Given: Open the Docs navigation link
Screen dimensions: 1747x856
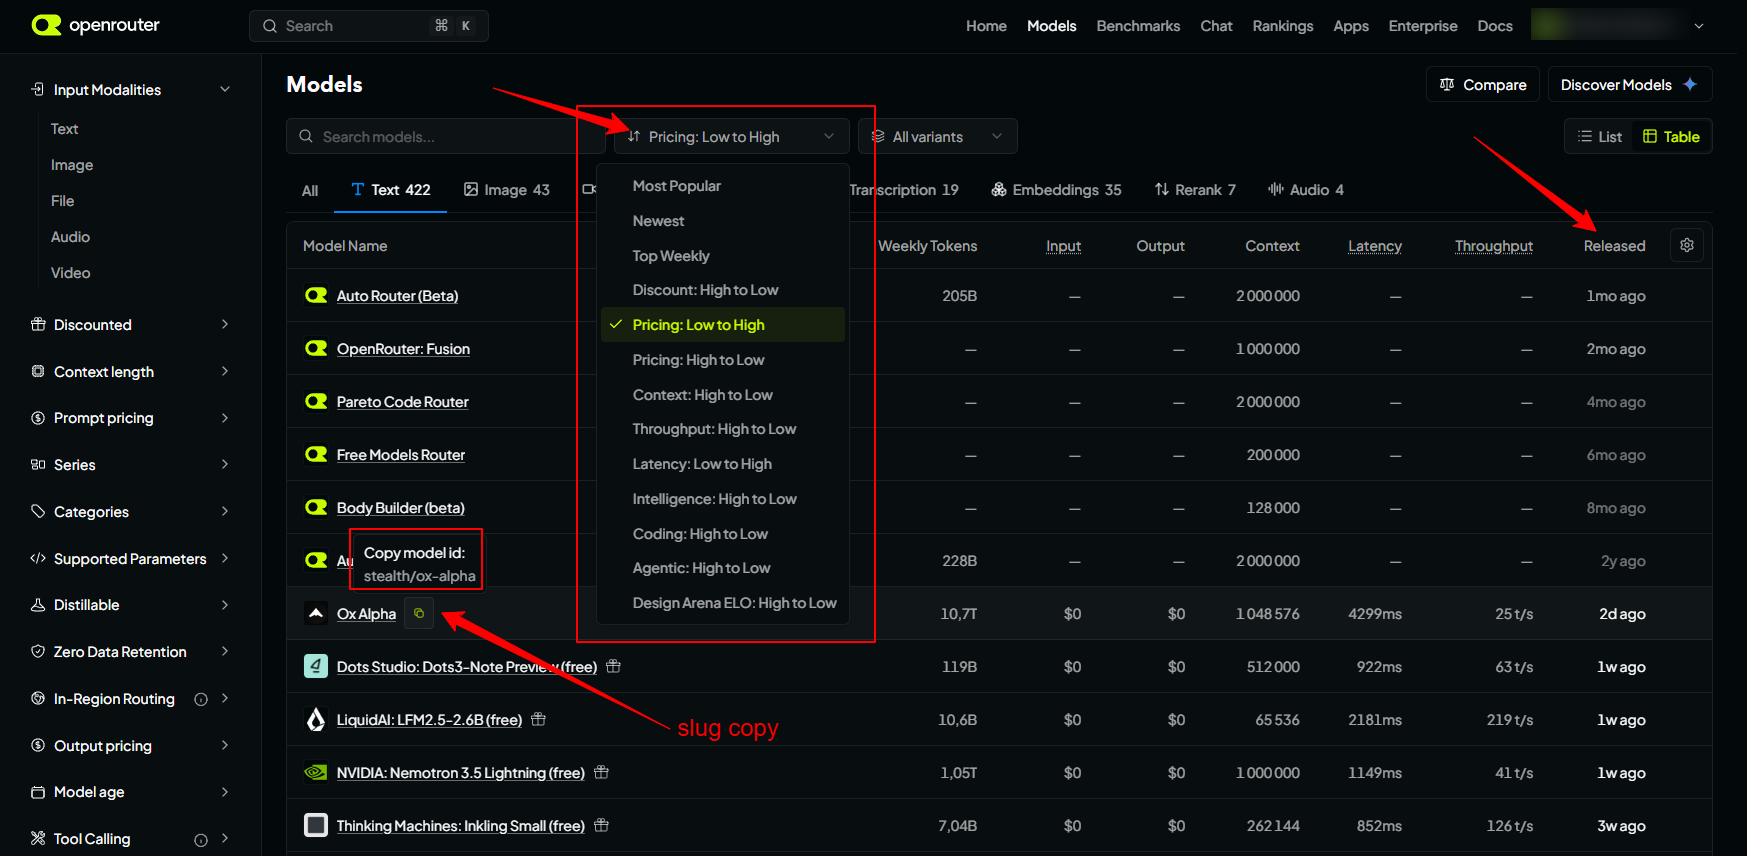Looking at the screenshot, I should point(1495,26).
